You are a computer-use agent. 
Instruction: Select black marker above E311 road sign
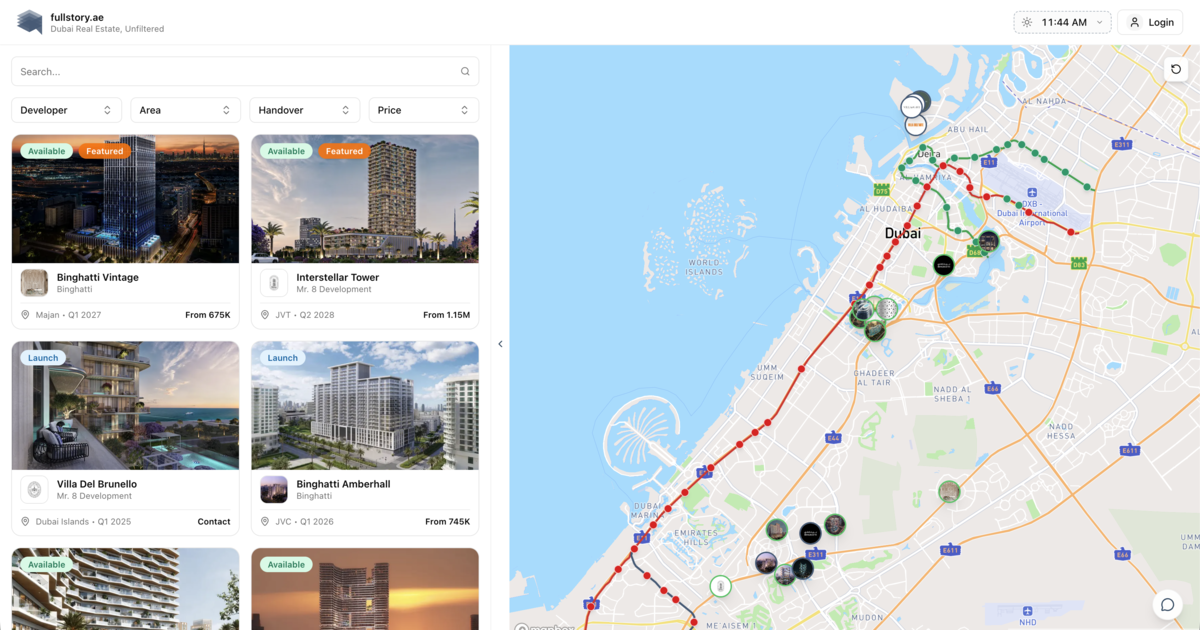tap(810, 533)
